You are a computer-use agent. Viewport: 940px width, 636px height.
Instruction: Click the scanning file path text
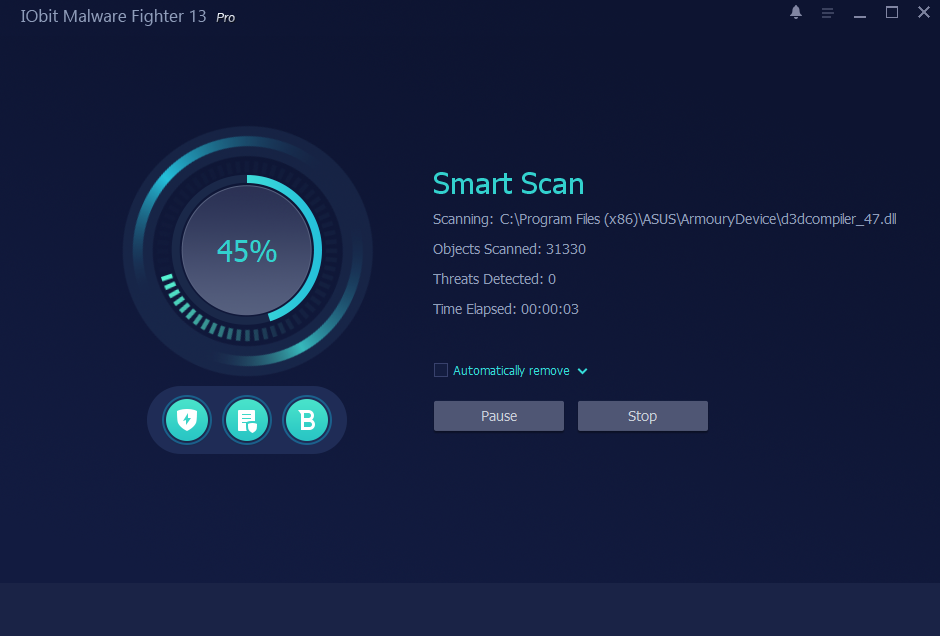click(697, 219)
